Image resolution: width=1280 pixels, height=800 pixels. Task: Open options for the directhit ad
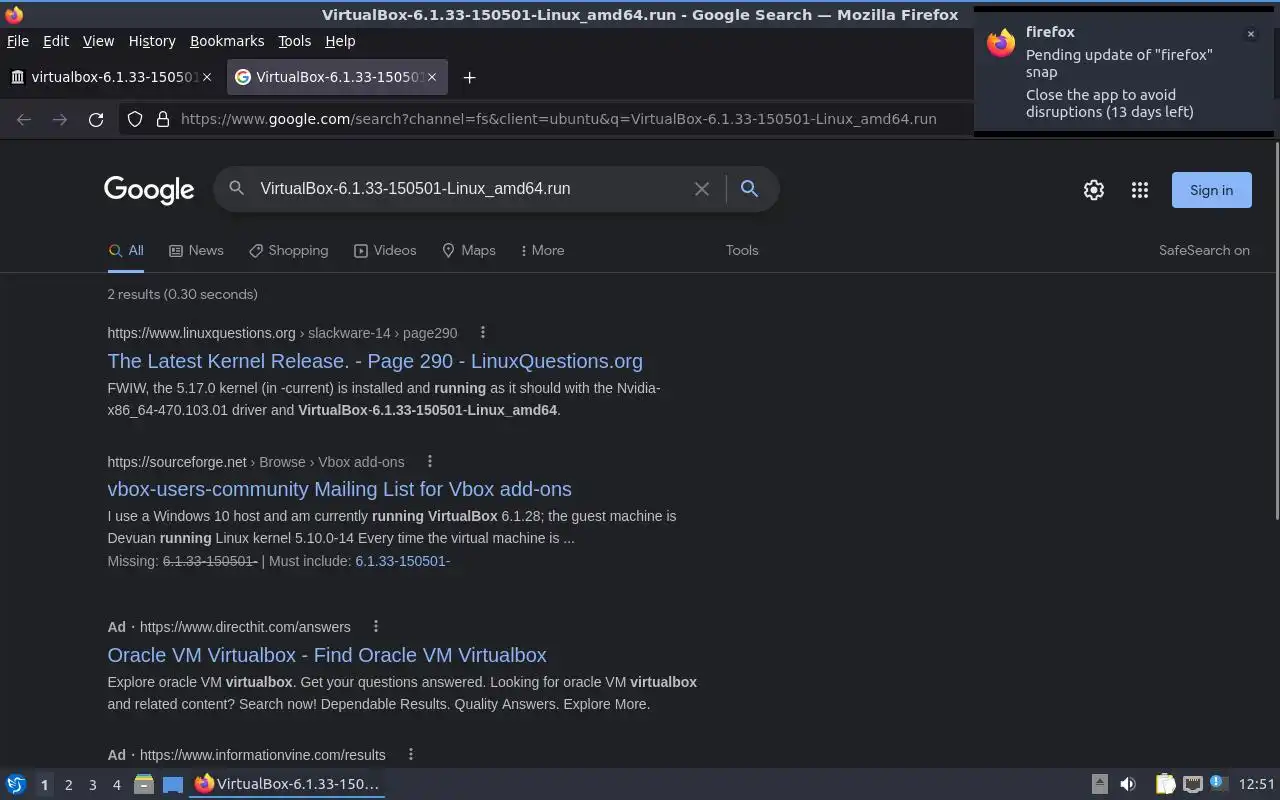click(376, 626)
